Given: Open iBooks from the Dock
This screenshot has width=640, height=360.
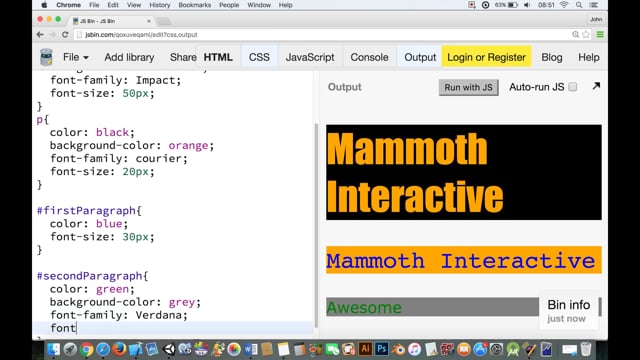Looking at the screenshot, I should (x=464, y=349).
